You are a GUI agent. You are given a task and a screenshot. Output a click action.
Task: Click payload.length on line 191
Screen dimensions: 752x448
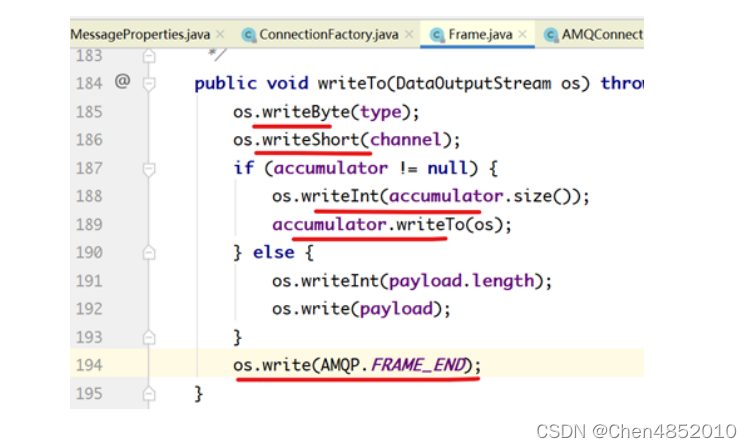click(461, 281)
